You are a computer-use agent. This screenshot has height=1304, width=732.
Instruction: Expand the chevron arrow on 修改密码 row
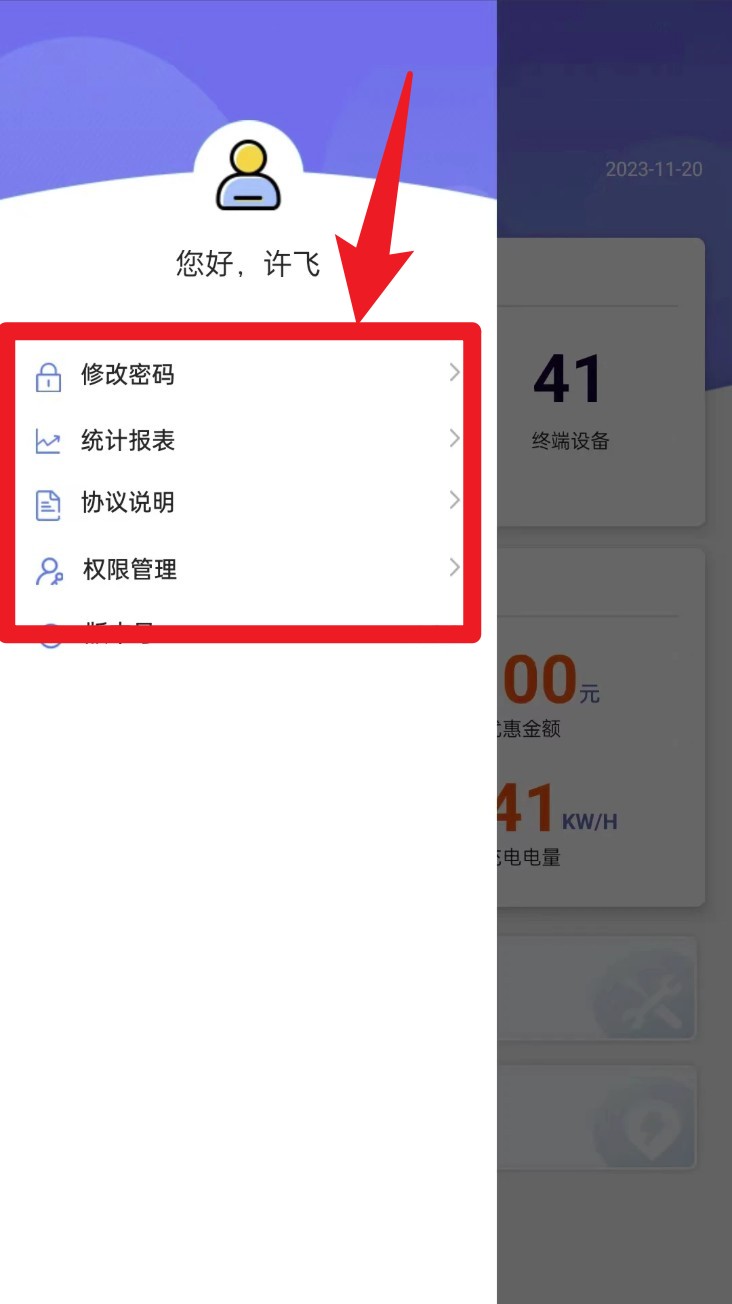click(454, 373)
